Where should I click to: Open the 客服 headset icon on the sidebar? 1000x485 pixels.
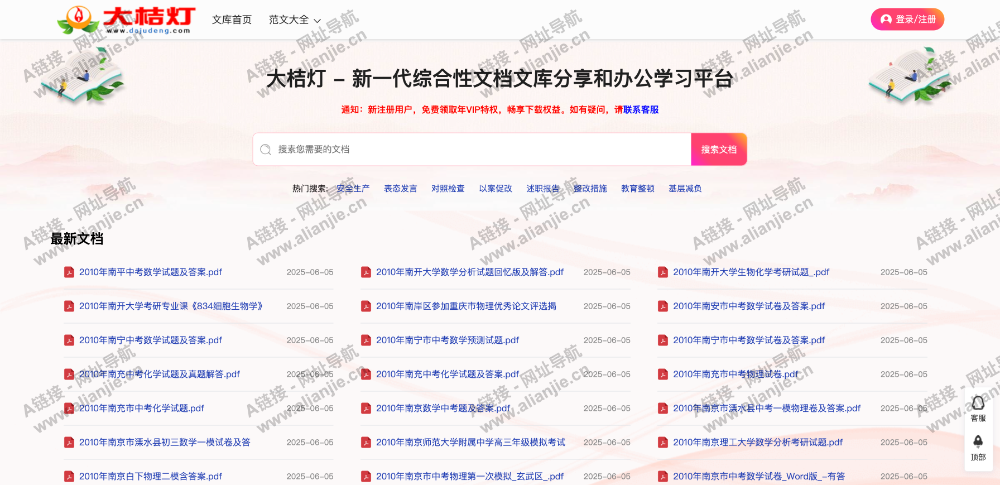coord(978,403)
